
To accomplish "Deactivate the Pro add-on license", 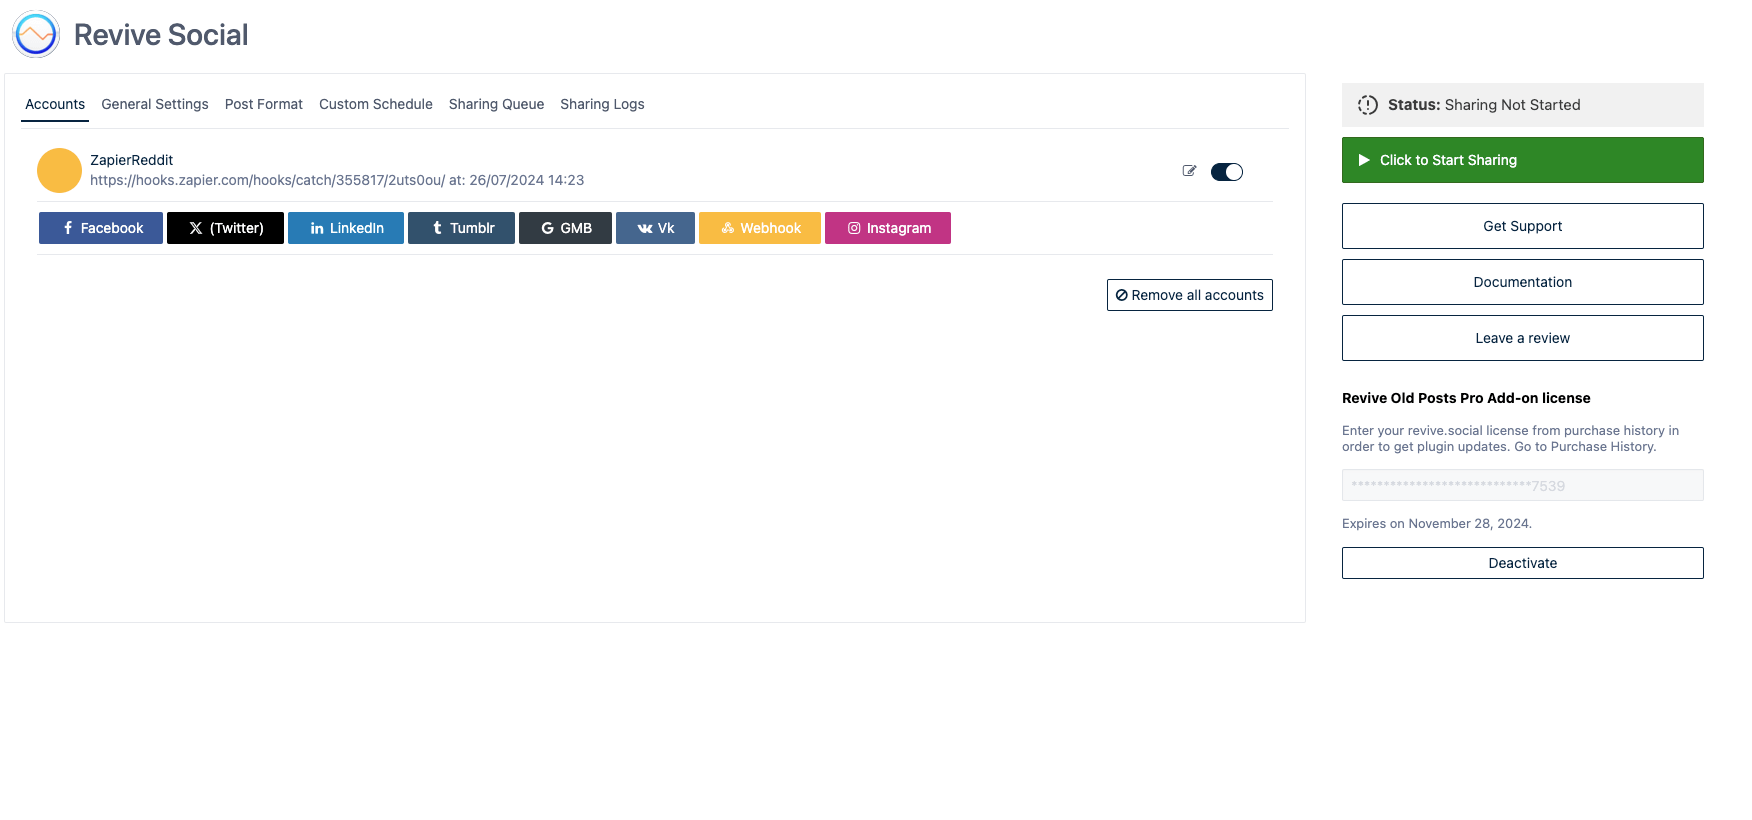I will (1522, 563).
